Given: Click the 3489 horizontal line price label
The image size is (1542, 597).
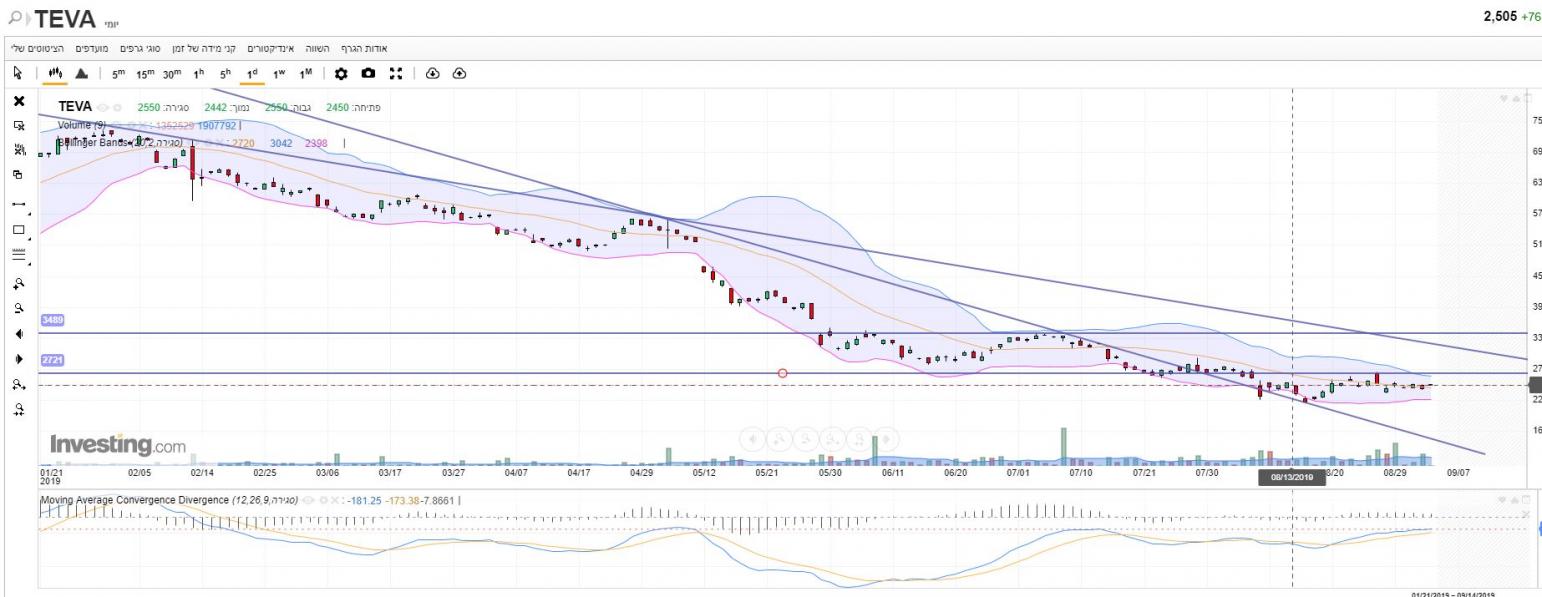Looking at the screenshot, I should point(52,319).
